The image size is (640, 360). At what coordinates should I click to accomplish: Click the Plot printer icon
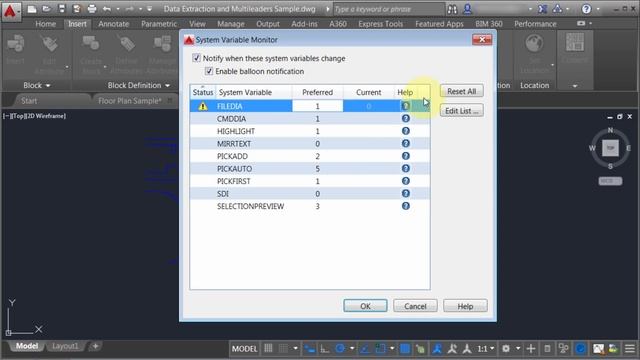pyautogui.click(x=92, y=9)
